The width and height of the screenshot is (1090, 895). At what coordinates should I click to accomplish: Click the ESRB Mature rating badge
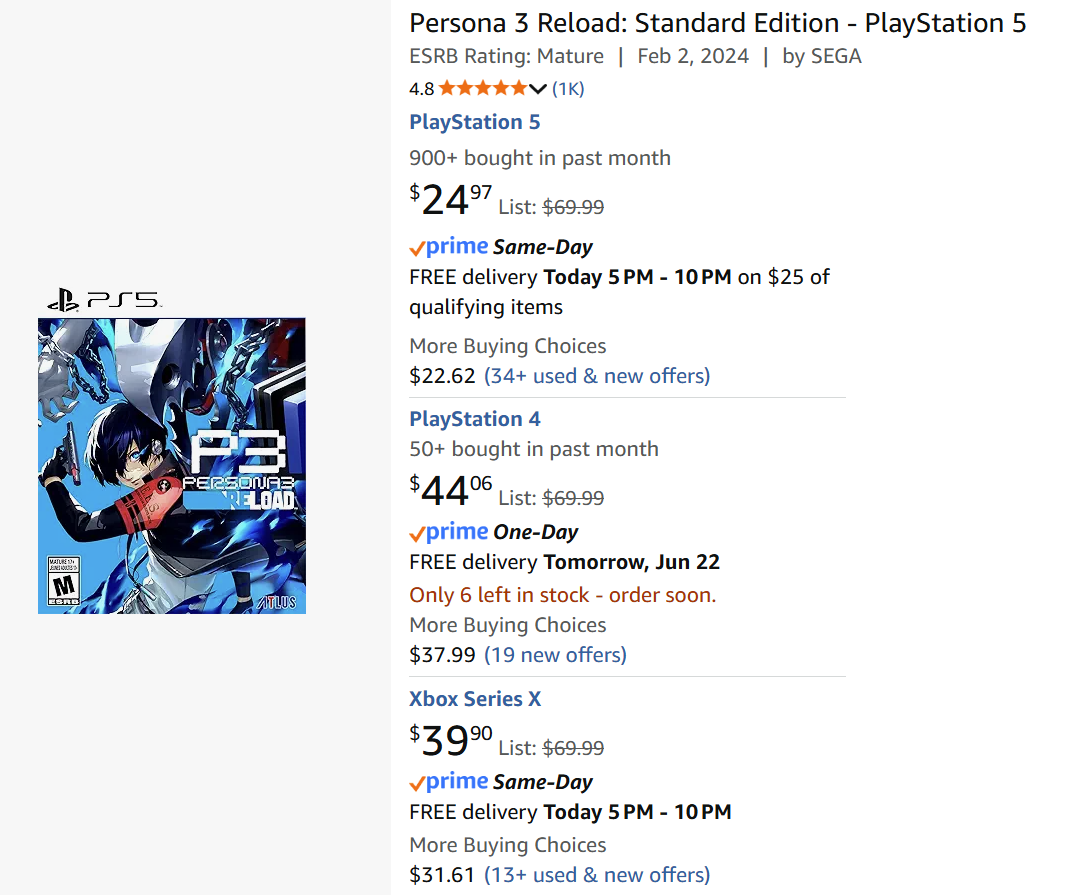63,581
